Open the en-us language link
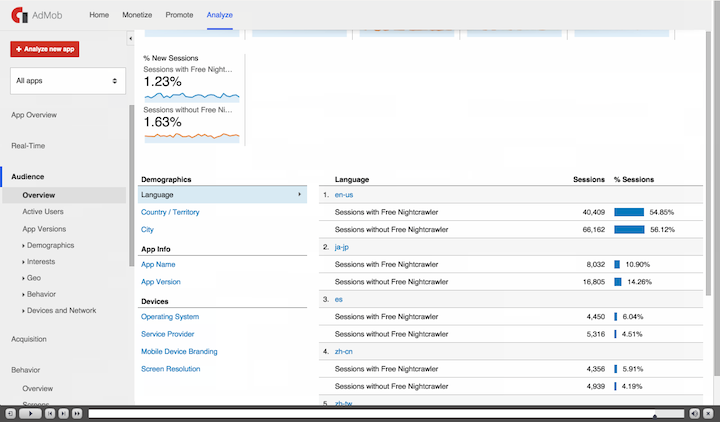The width and height of the screenshot is (720, 422). (344, 195)
